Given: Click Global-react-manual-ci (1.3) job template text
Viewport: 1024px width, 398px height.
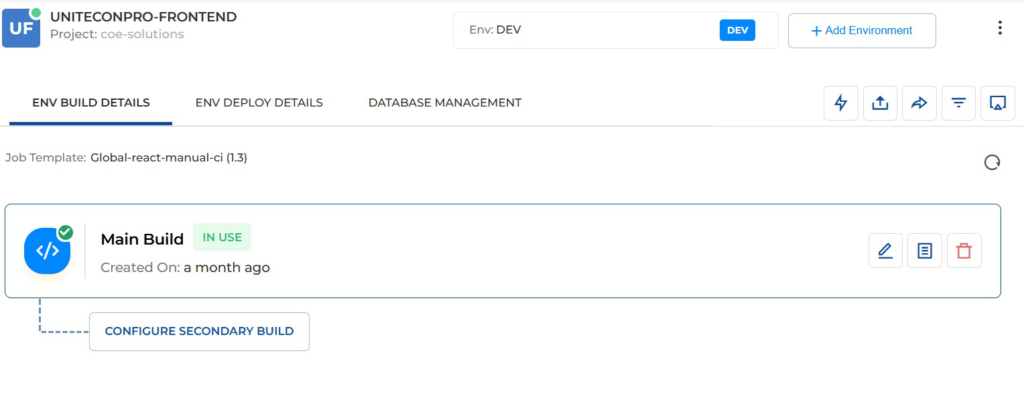Looking at the screenshot, I should coord(169,158).
